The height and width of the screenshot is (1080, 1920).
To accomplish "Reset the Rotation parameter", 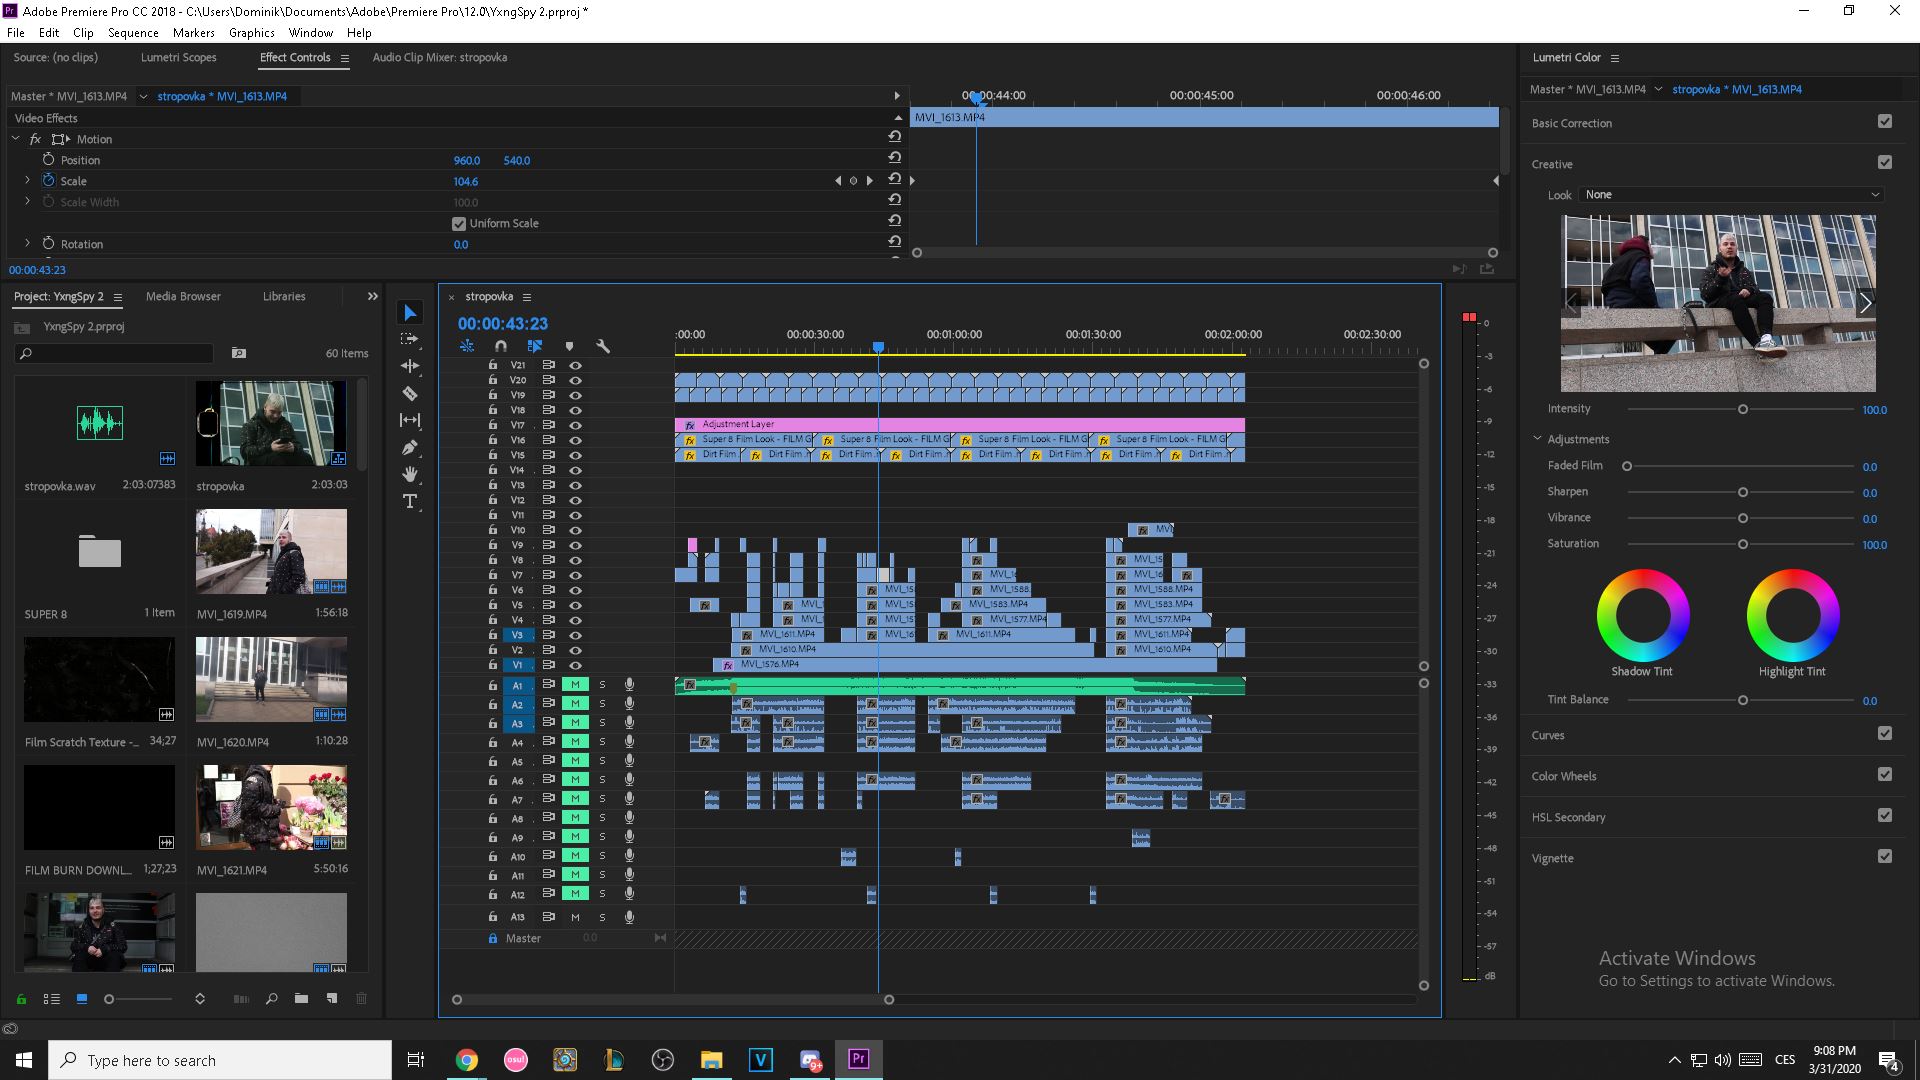I will point(895,242).
